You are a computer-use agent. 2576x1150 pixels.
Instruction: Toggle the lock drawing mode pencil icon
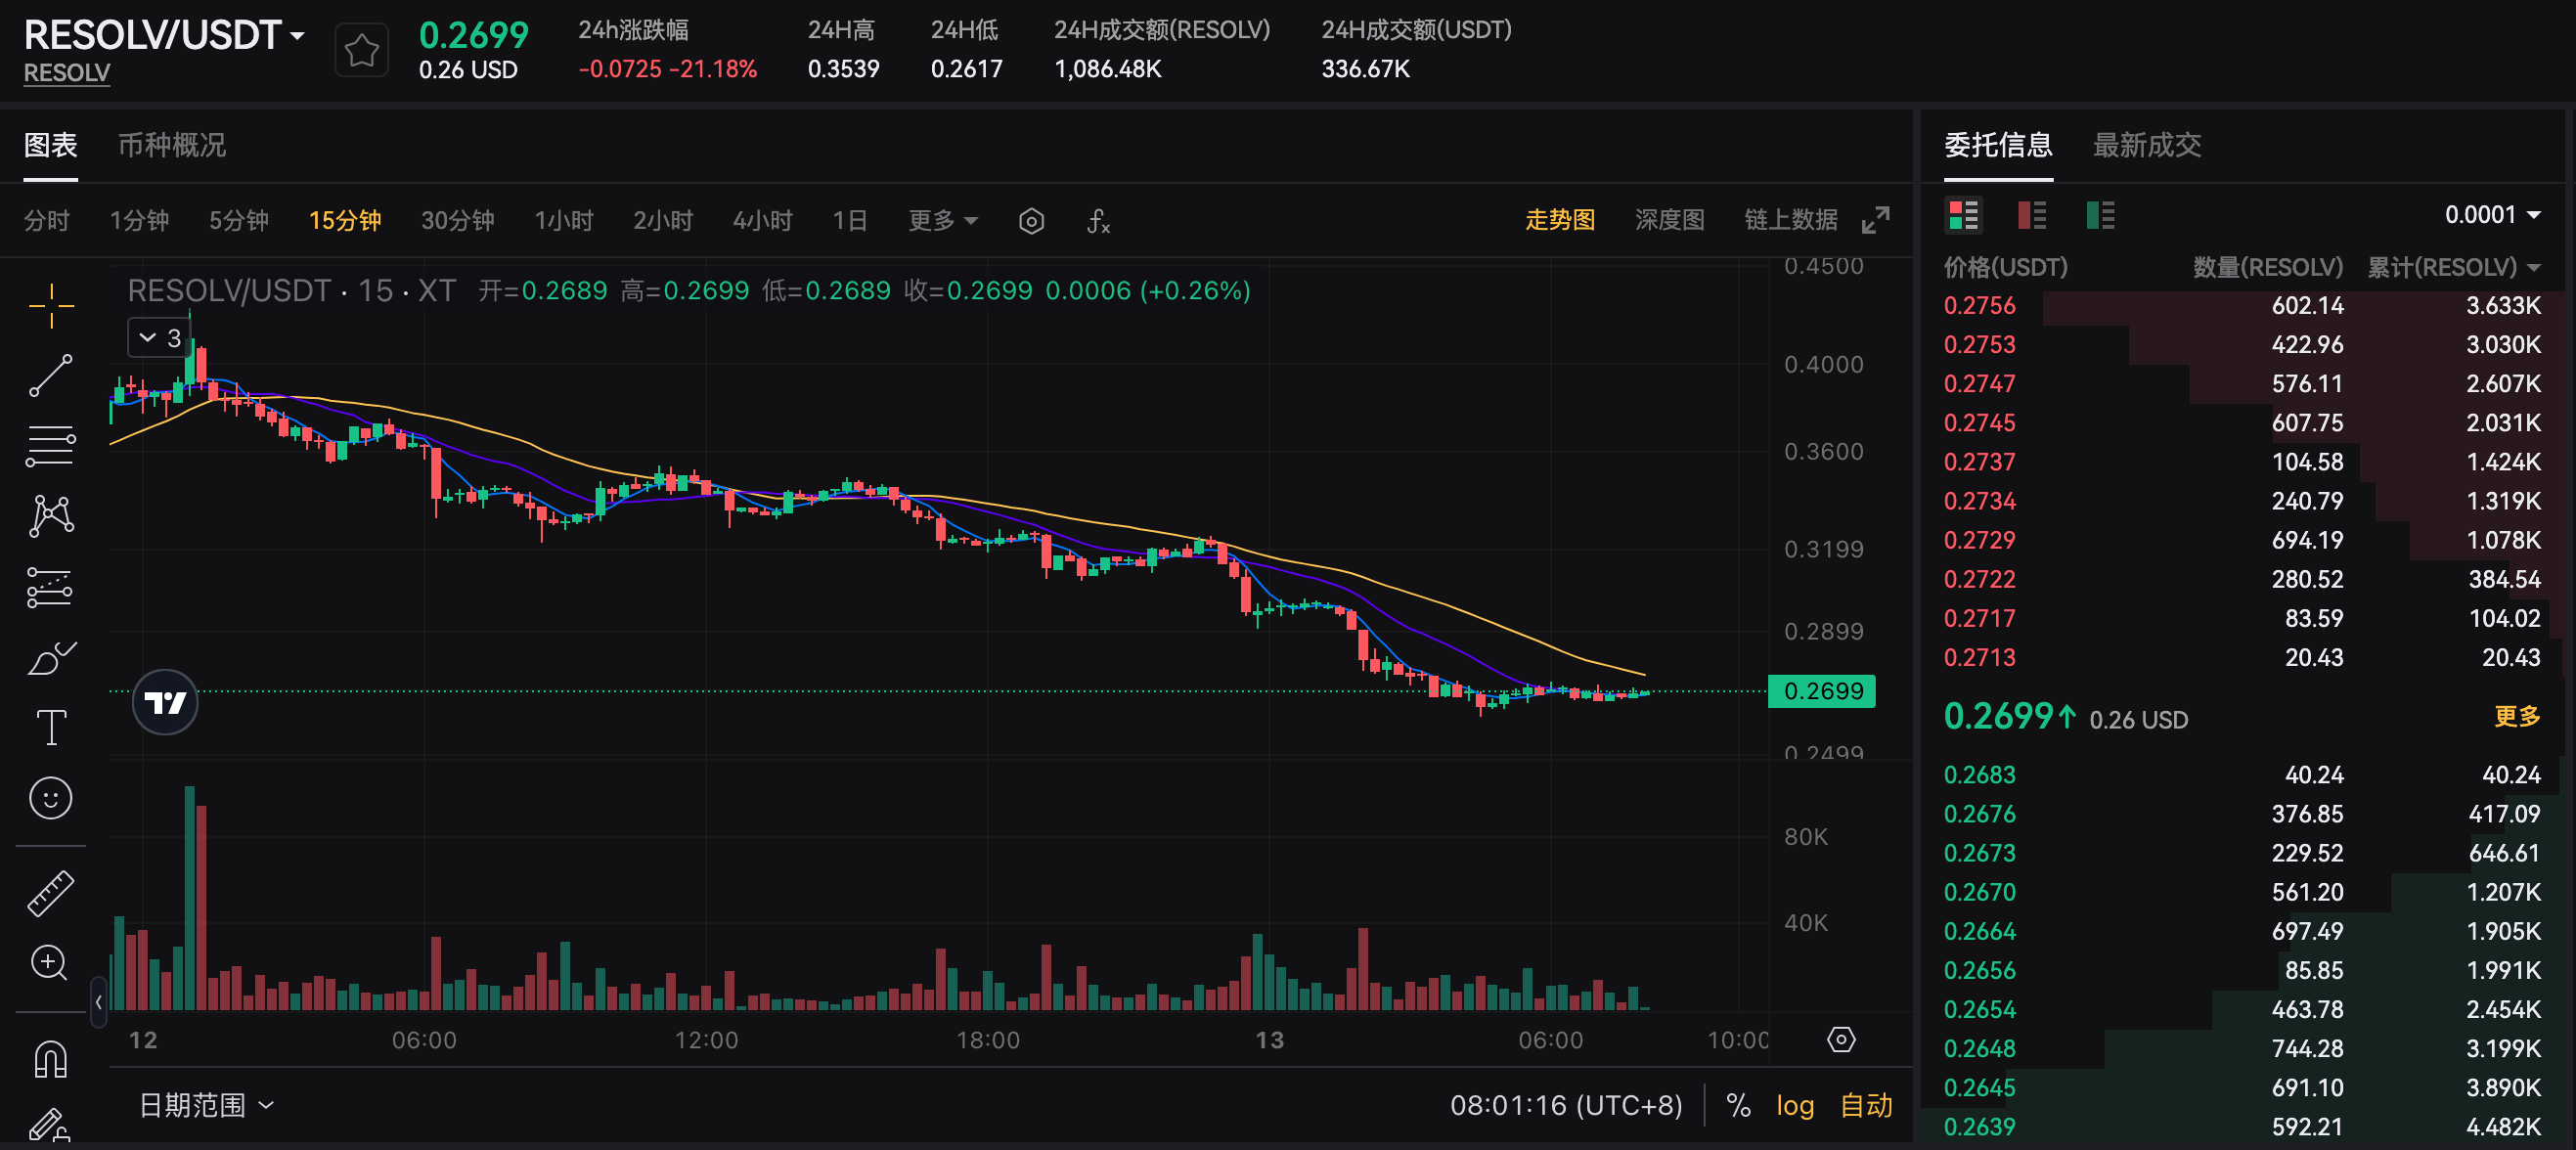[x=48, y=1126]
